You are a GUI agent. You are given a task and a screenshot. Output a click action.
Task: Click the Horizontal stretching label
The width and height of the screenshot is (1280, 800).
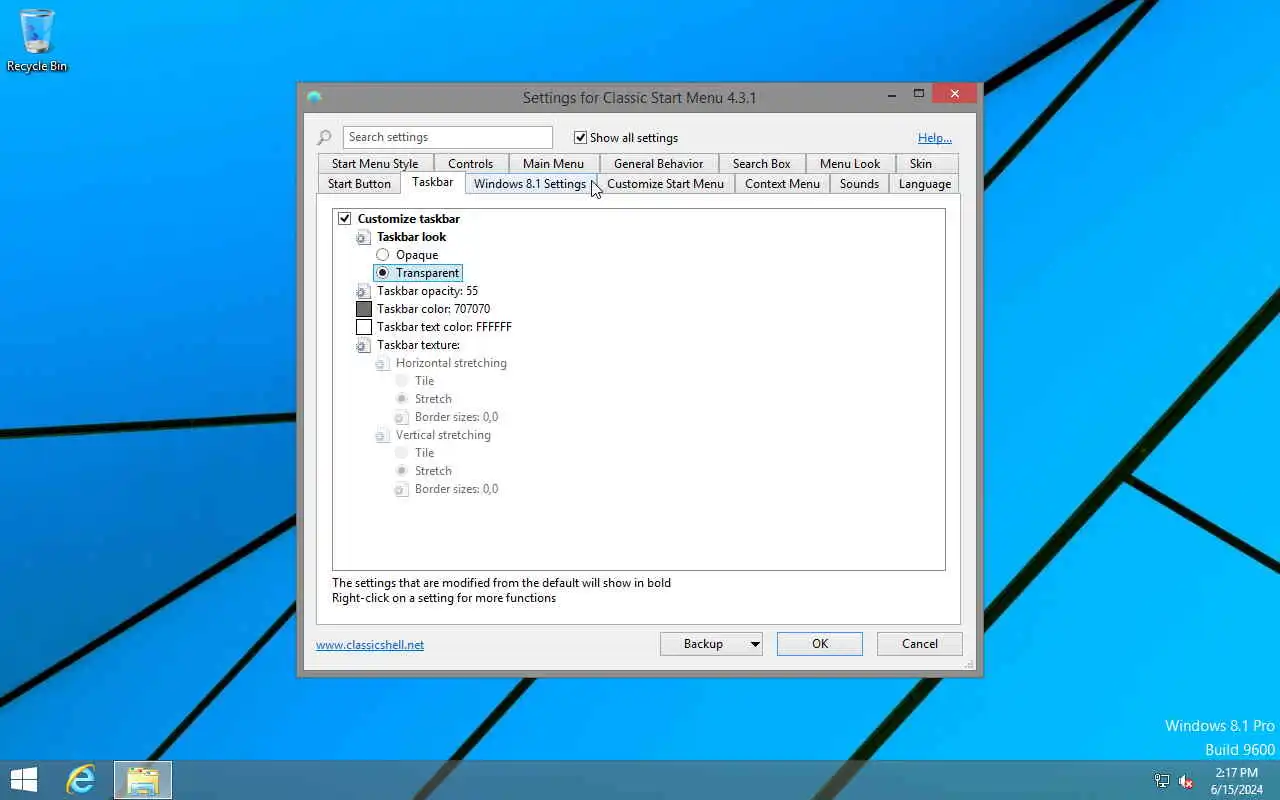451,363
